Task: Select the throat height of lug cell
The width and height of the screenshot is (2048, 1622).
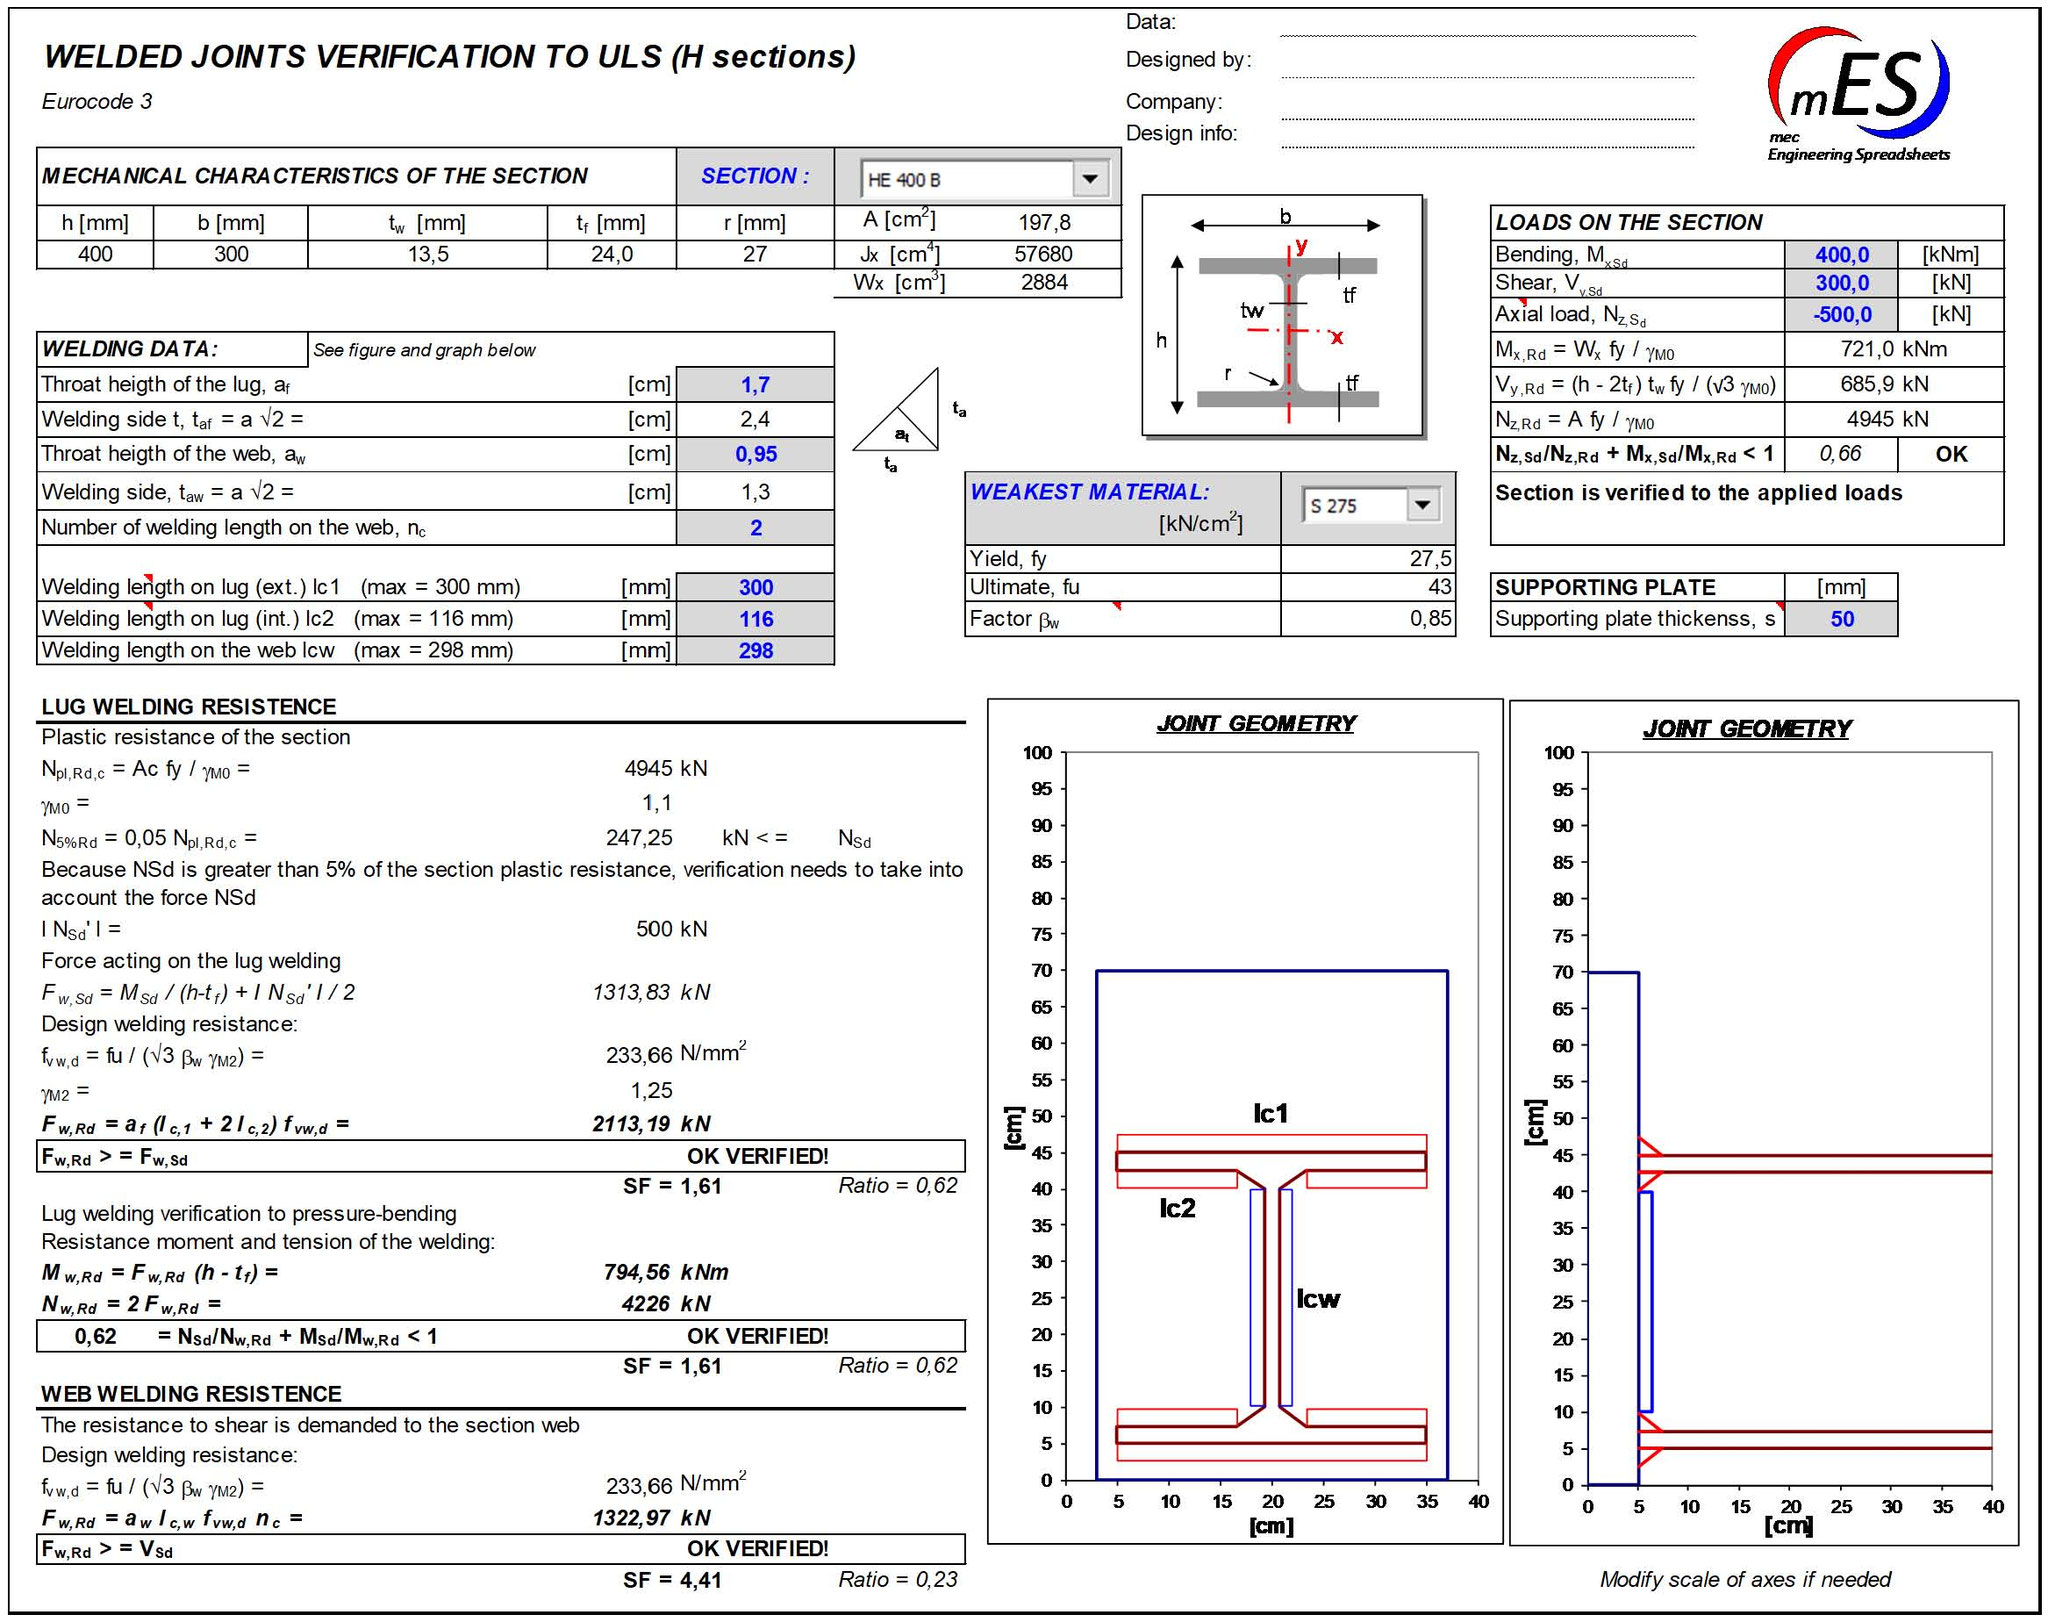Action: click(x=756, y=383)
